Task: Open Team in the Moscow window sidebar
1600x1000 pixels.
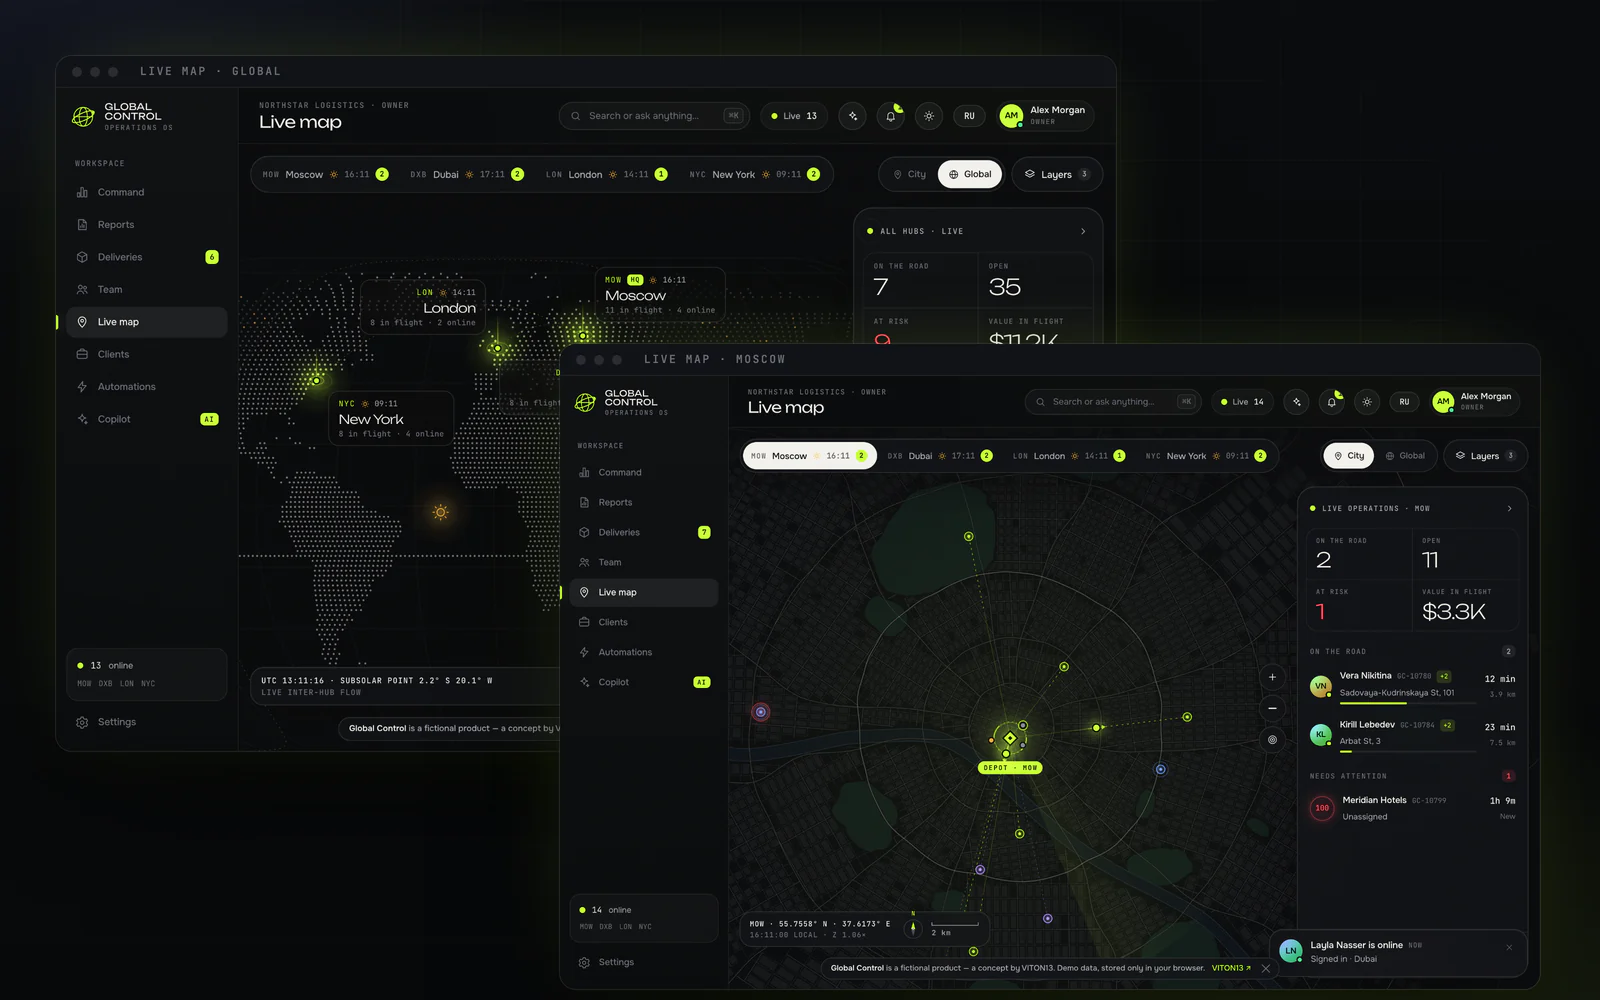Action: point(643,562)
